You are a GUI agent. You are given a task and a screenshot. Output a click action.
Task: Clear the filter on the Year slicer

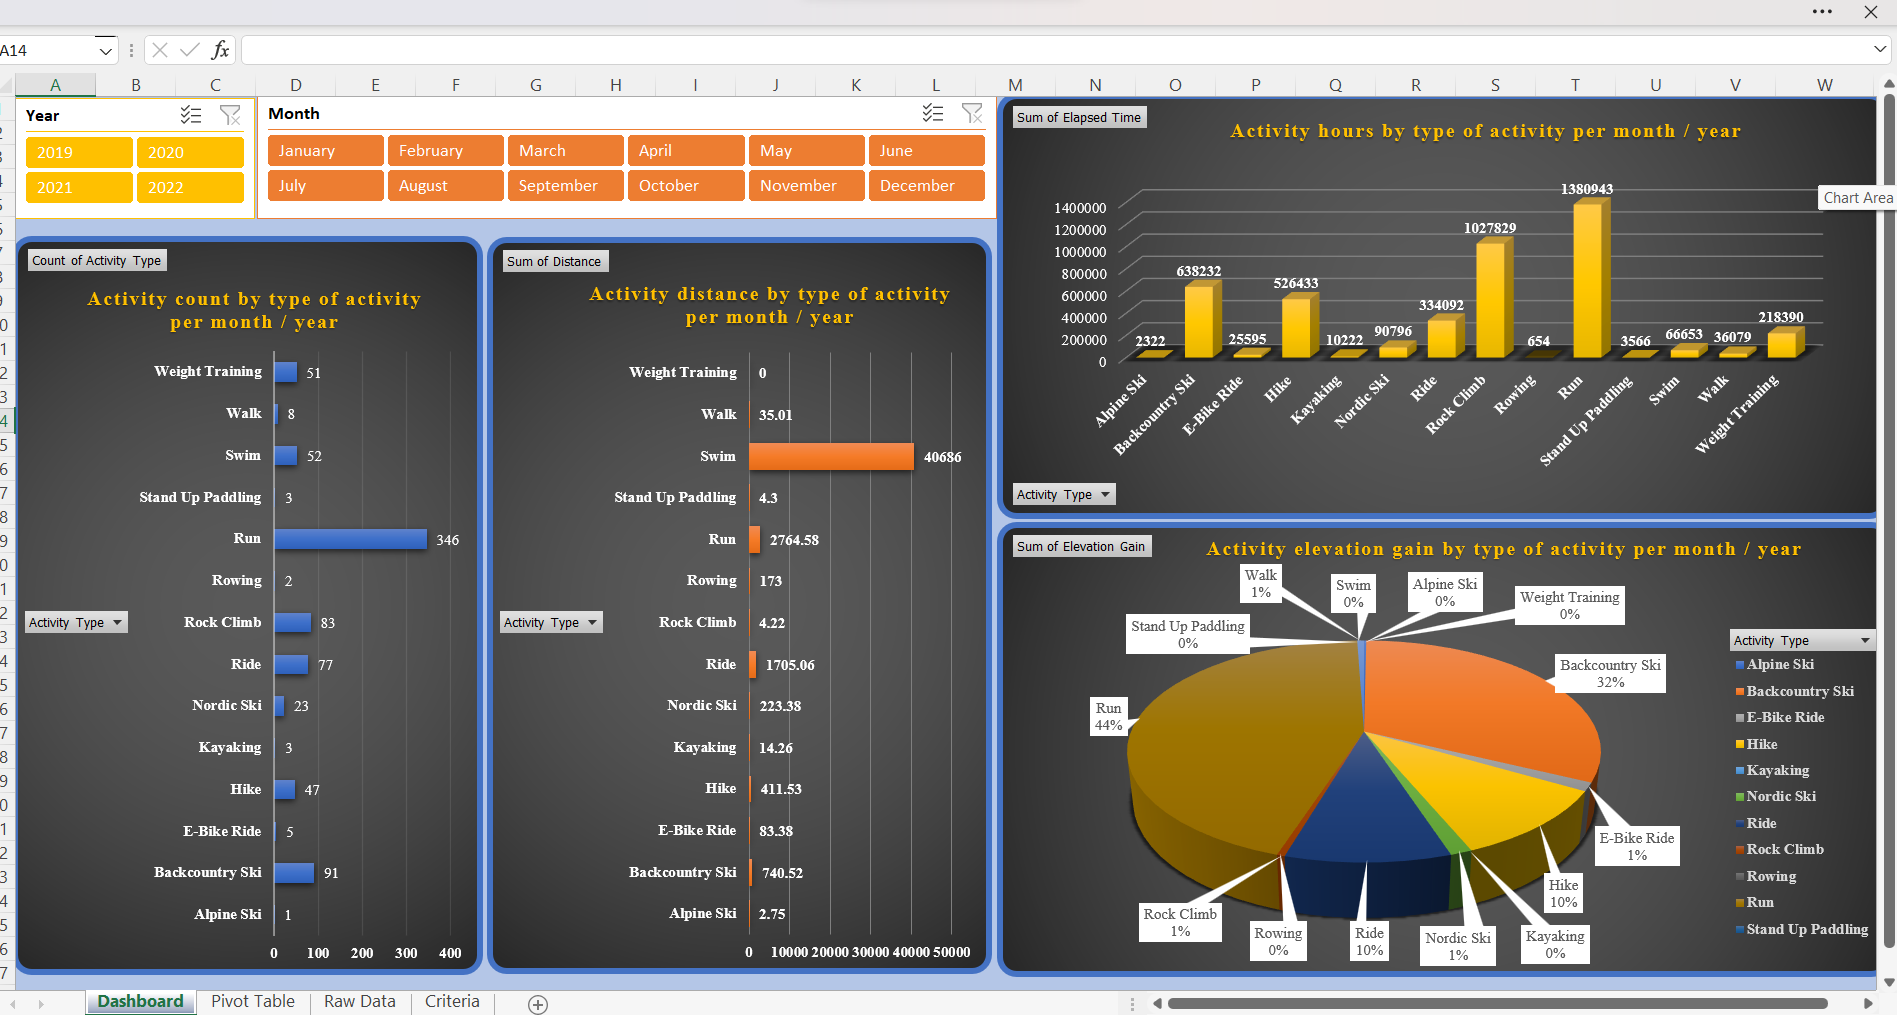[x=230, y=116]
